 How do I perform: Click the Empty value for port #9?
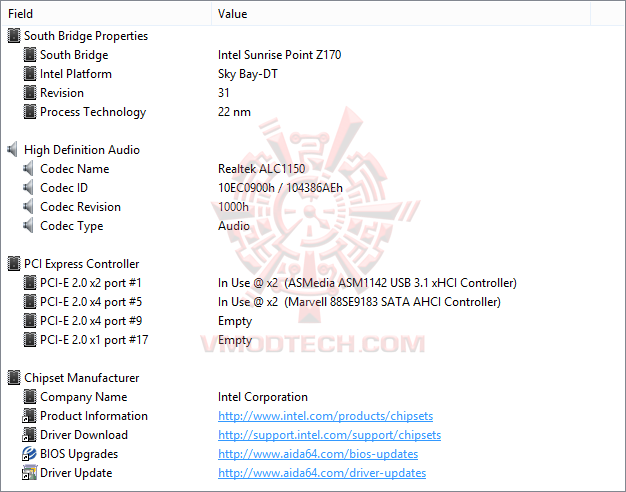[x=235, y=321]
